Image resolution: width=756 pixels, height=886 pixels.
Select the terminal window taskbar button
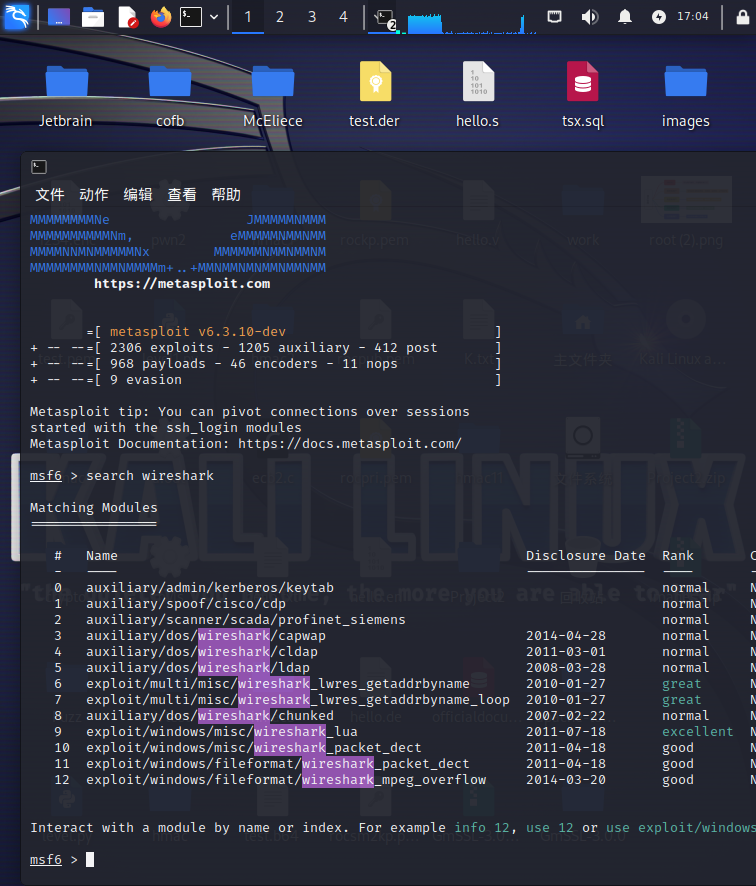385,18
